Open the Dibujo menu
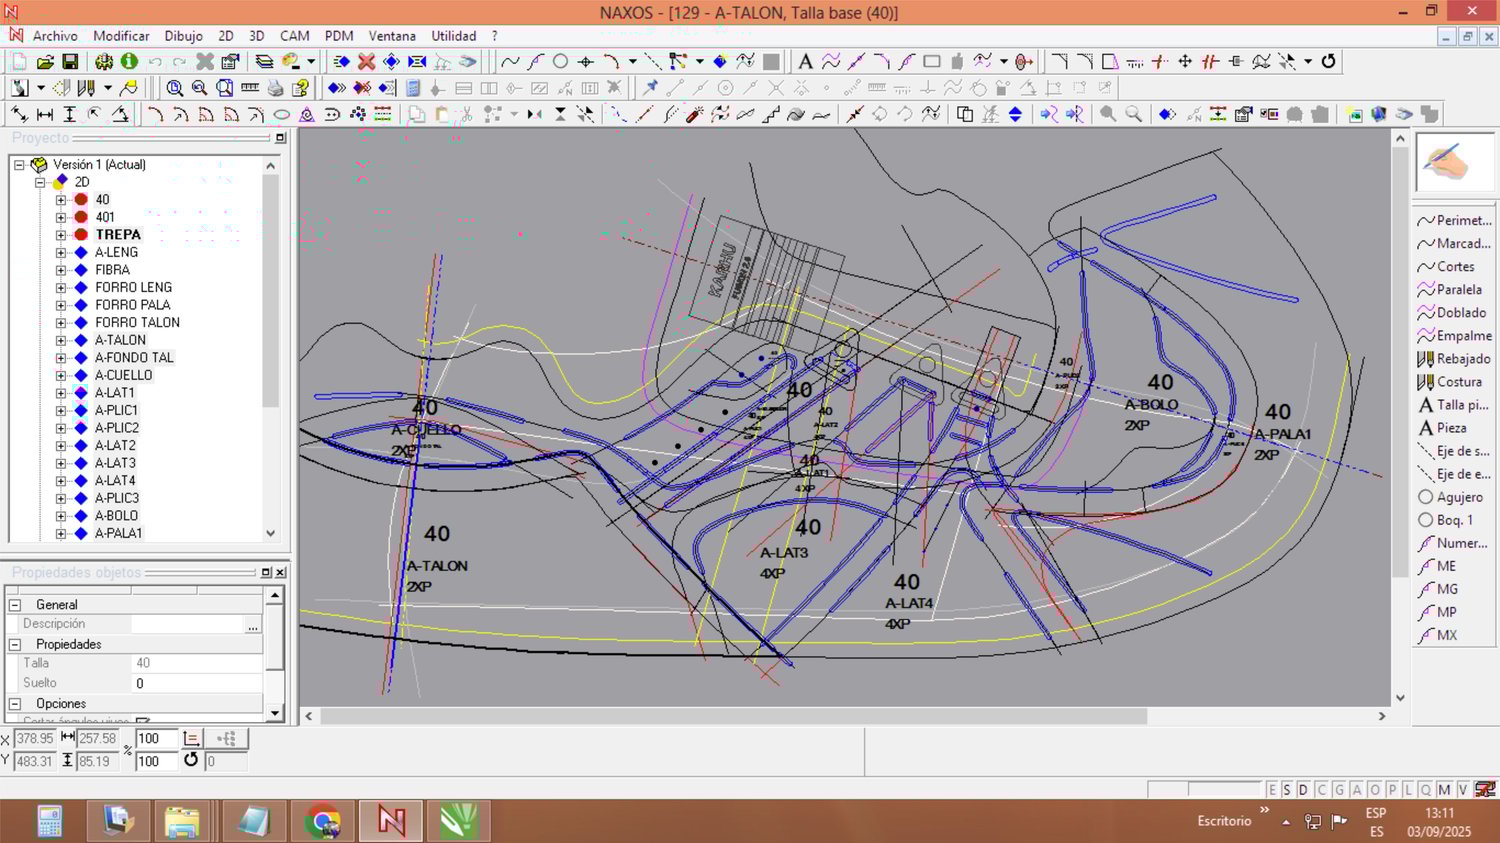The width and height of the screenshot is (1500, 843). click(x=183, y=36)
